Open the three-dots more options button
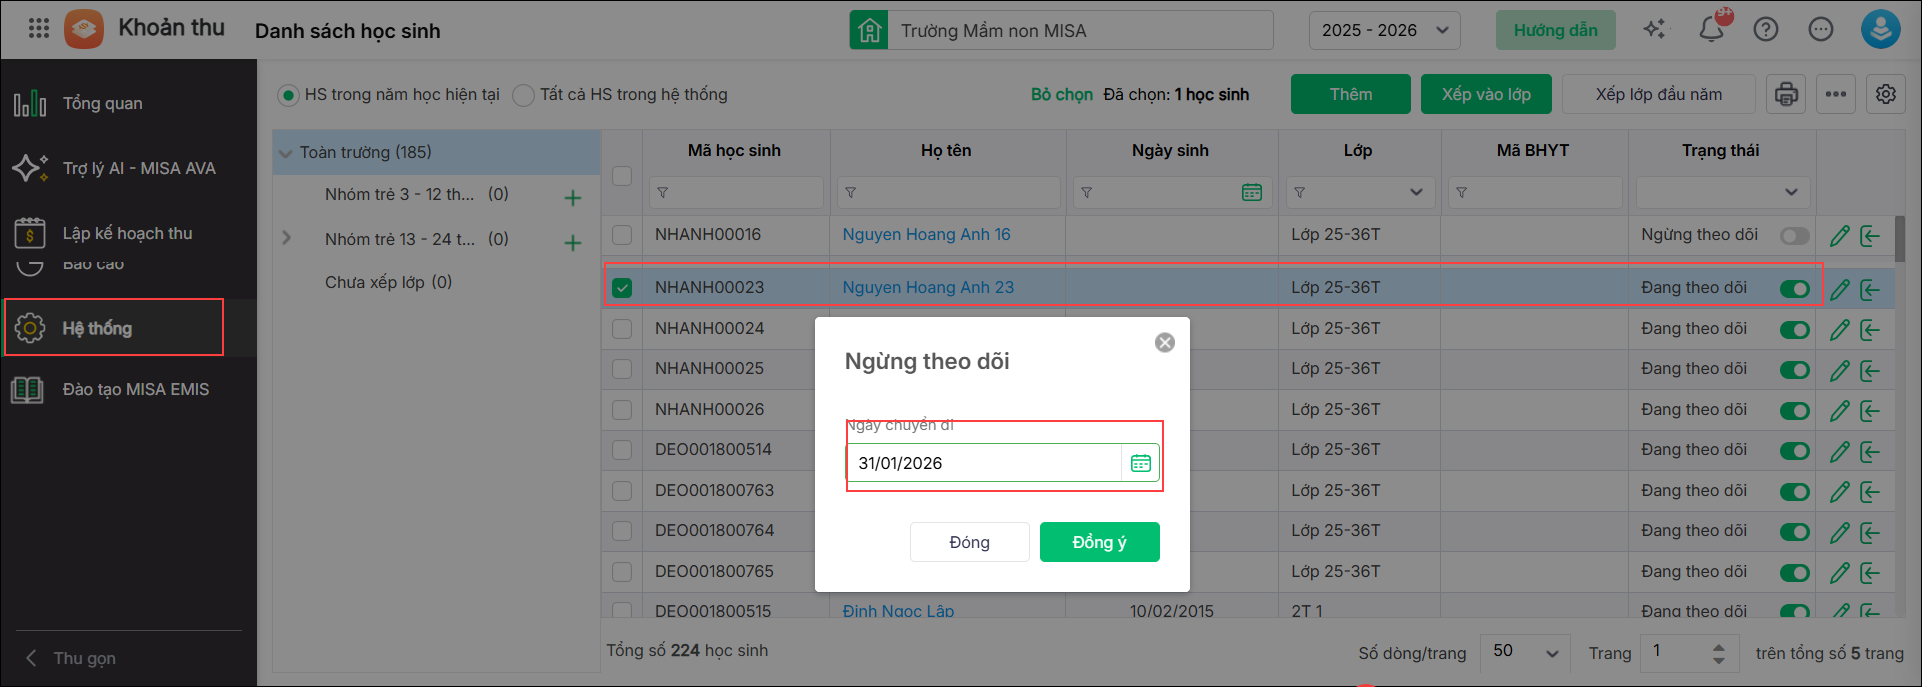 (1836, 94)
